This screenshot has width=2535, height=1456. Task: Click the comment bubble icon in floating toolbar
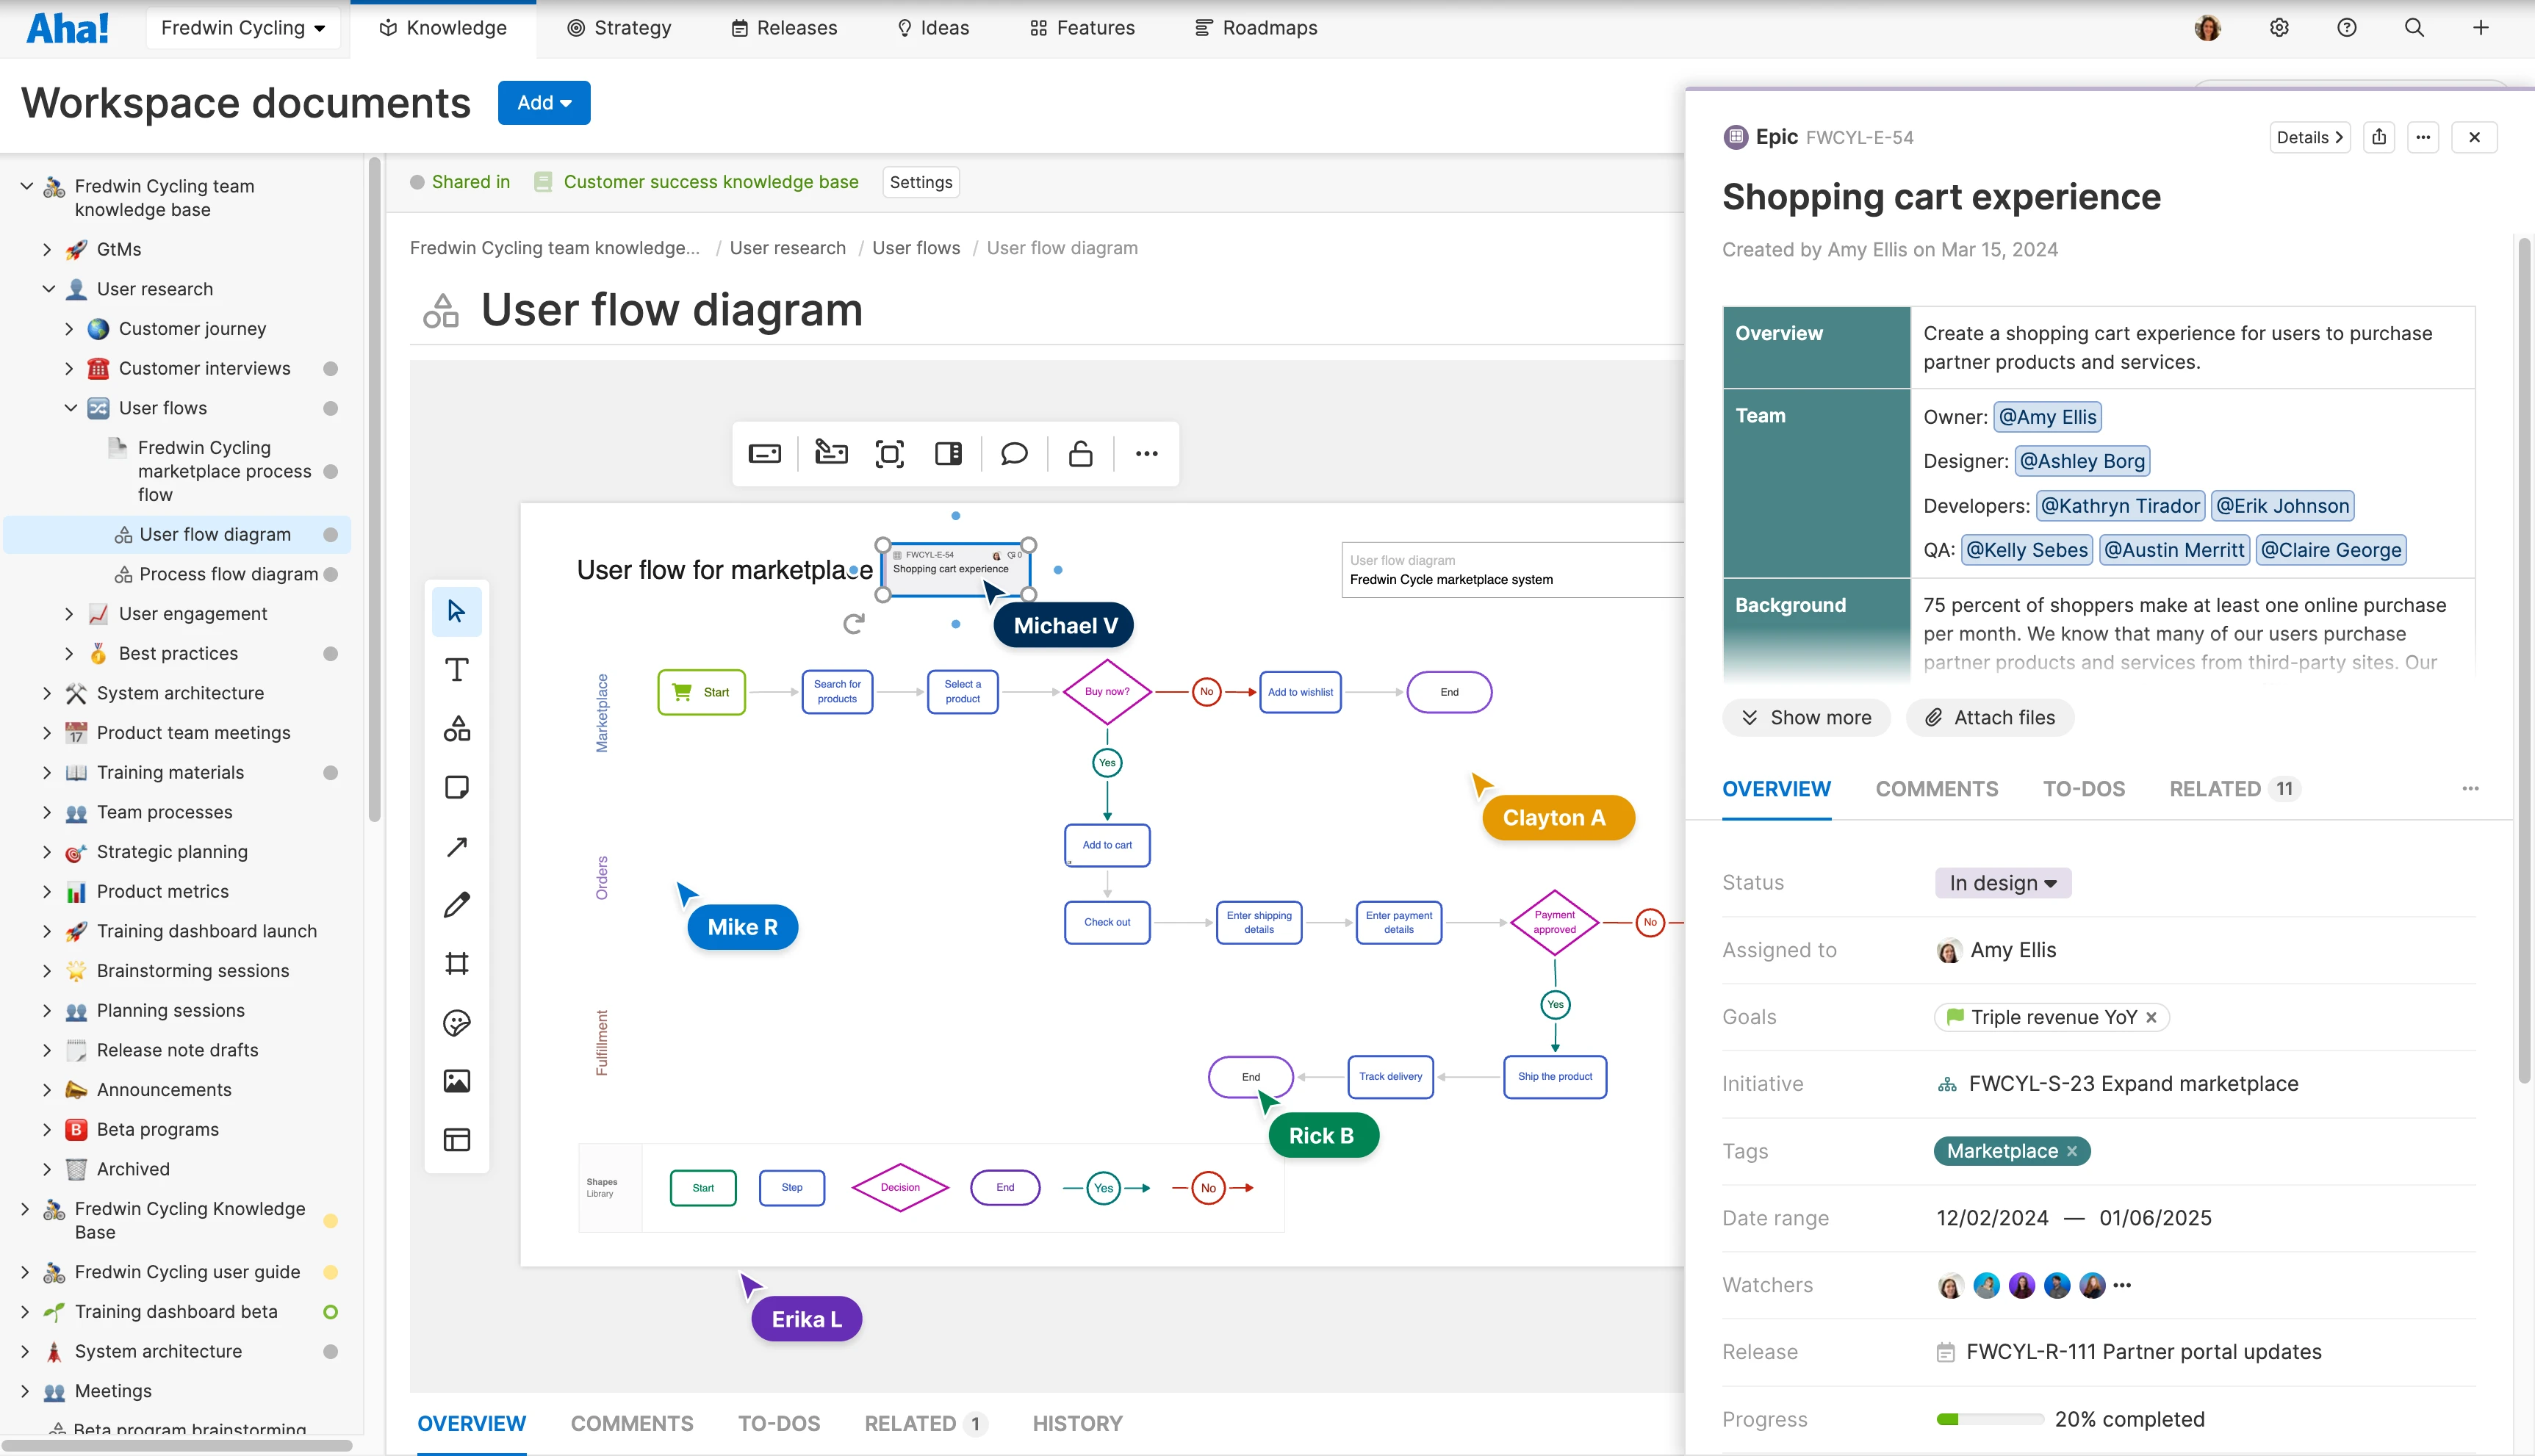[1014, 454]
